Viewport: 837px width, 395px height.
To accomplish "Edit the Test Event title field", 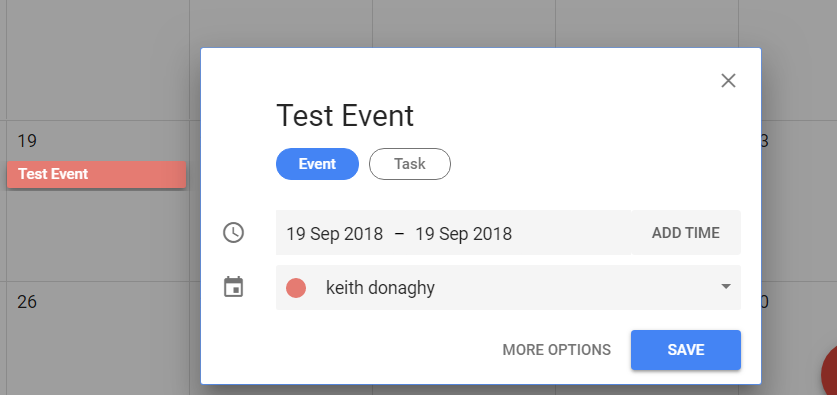I will click(x=345, y=116).
